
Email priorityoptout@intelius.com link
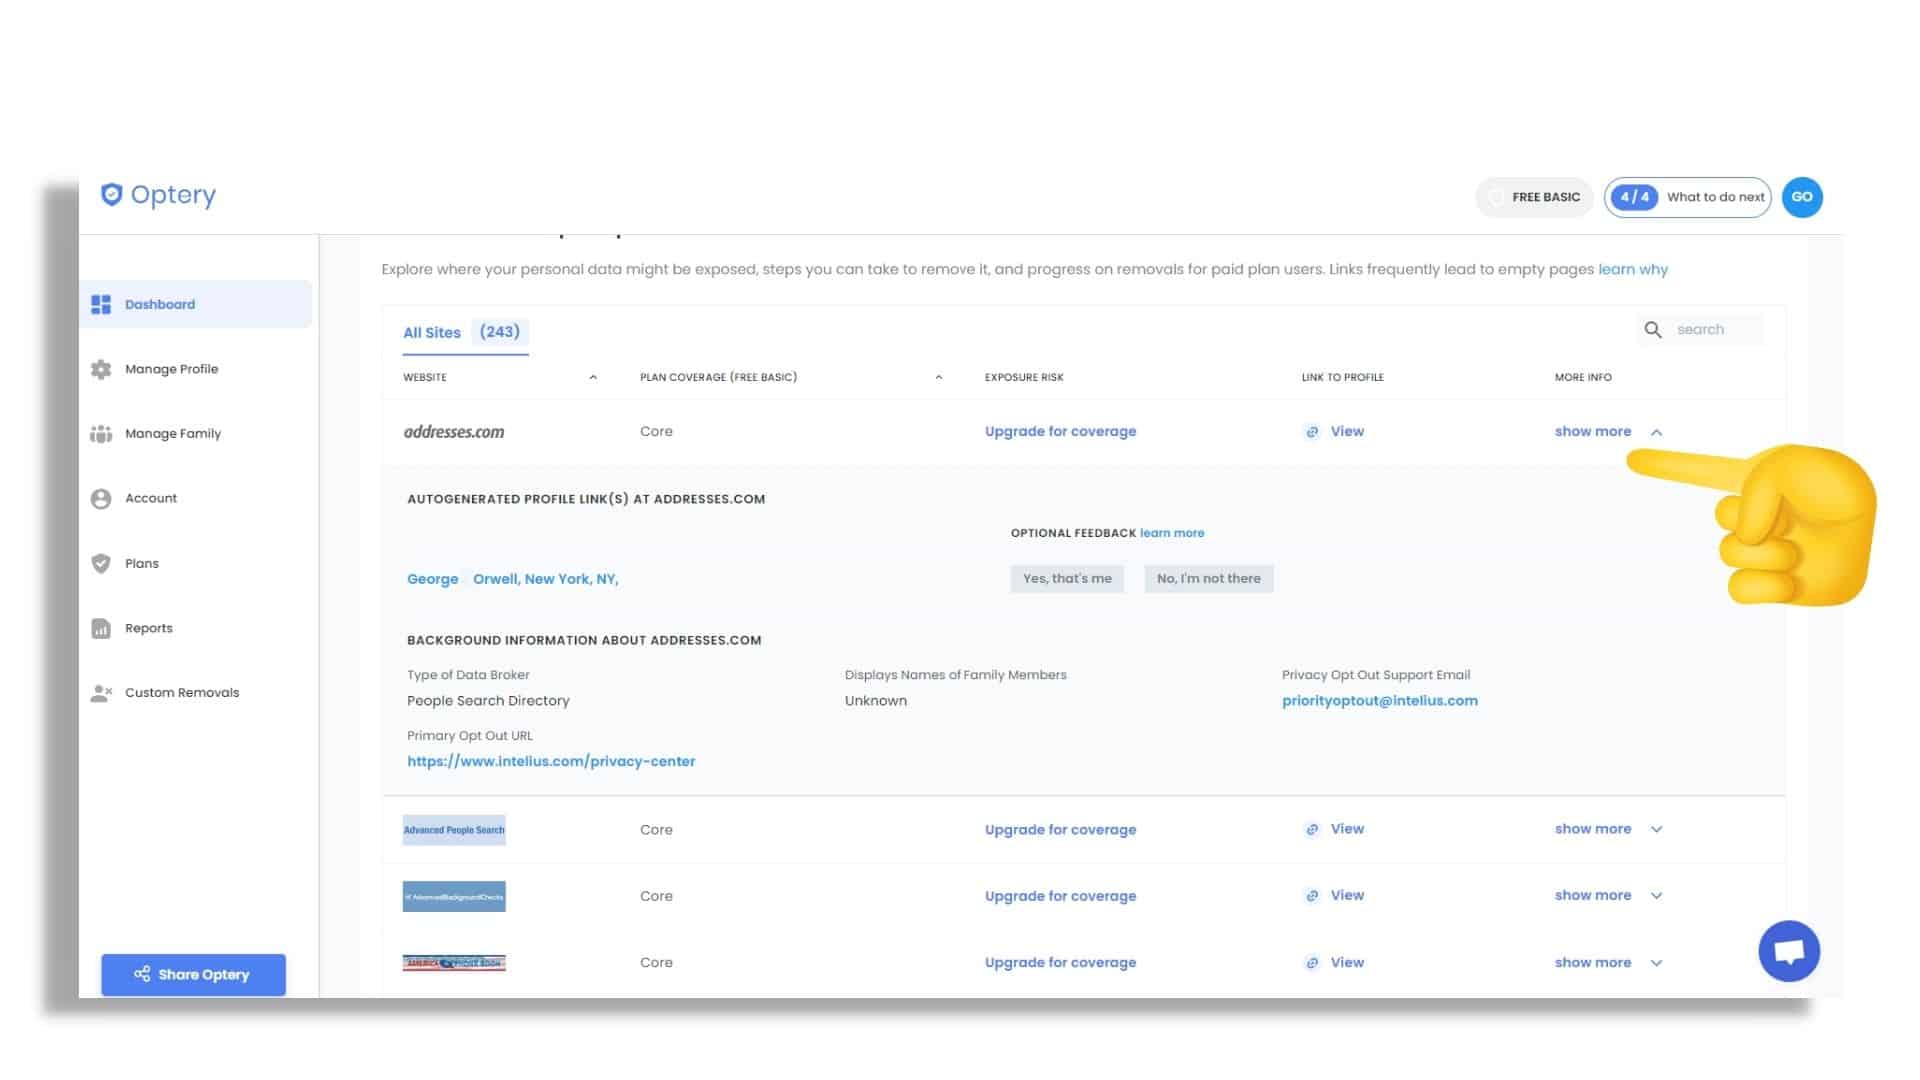point(1379,701)
